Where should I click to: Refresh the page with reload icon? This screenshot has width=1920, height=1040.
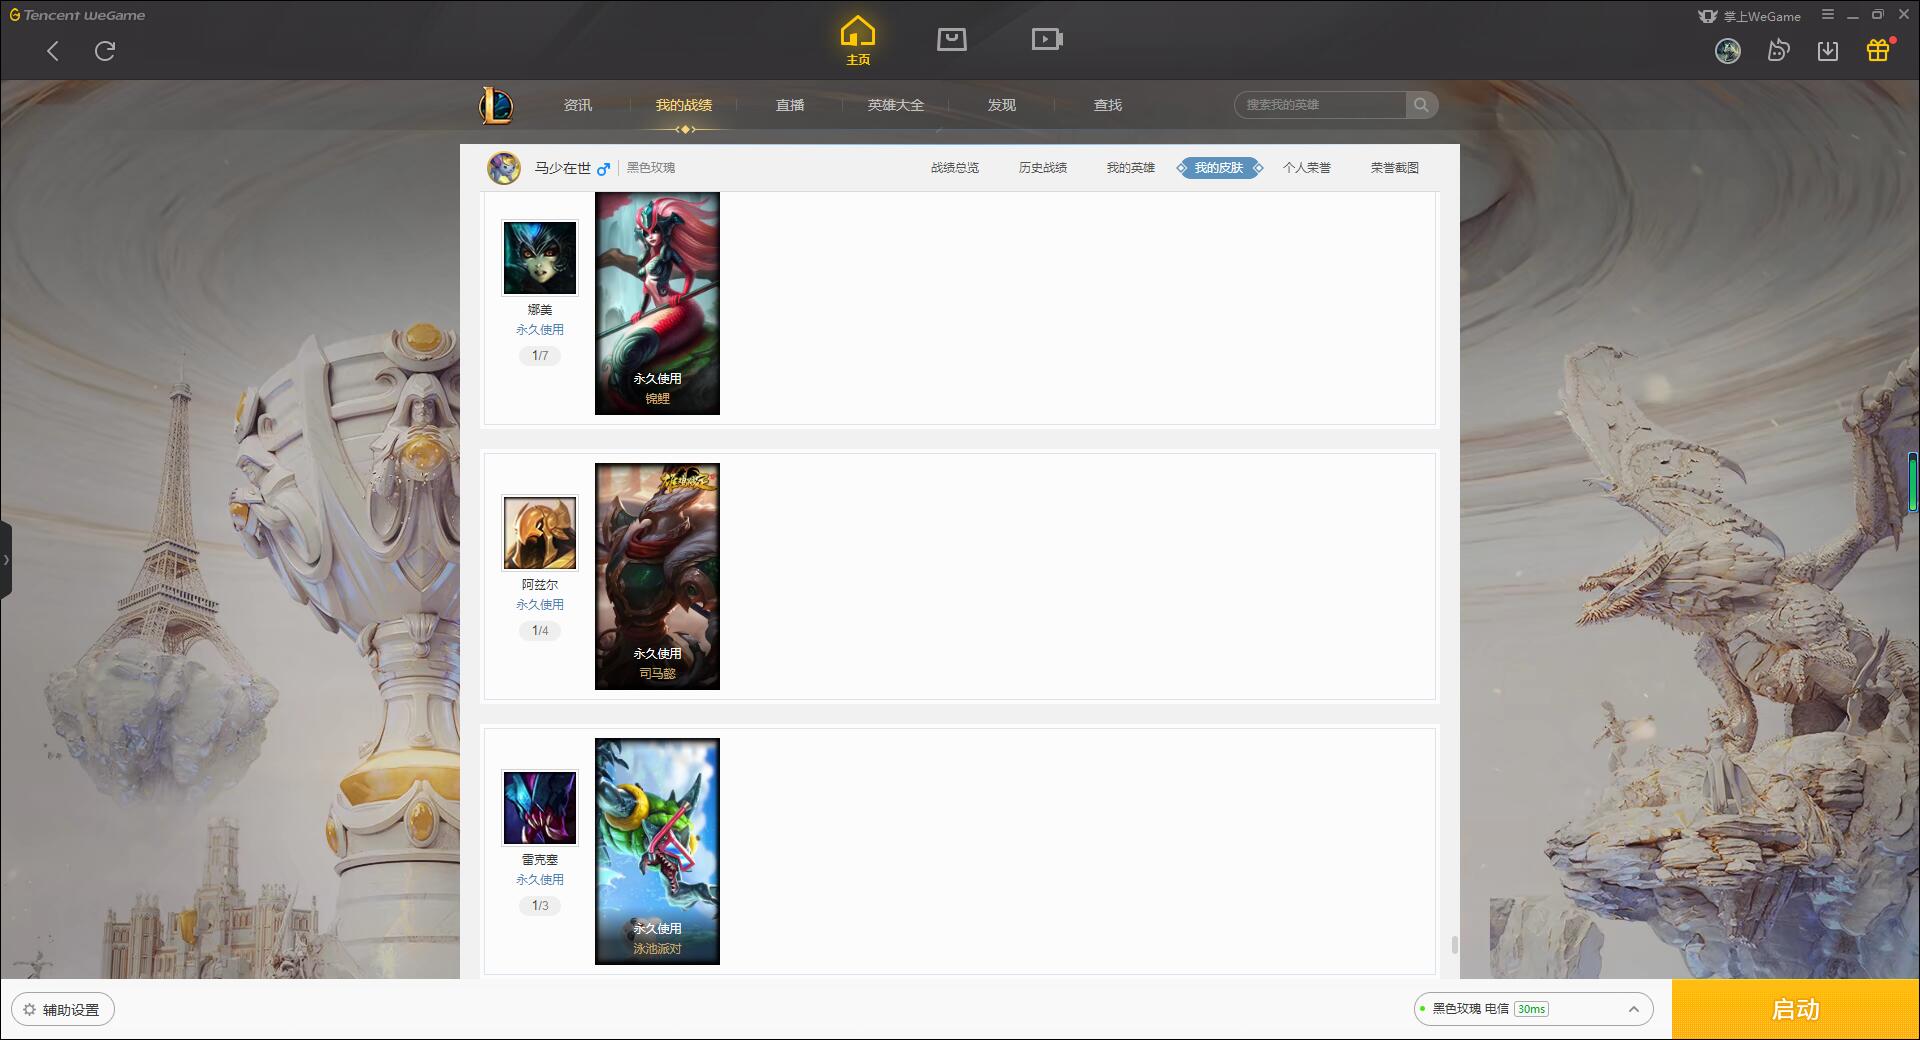click(x=105, y=51)
